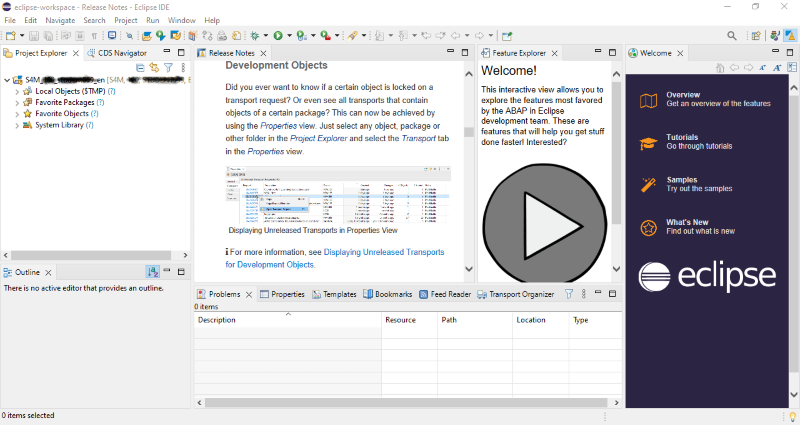Click the Project Explorer horizontal scrollbar
Screen dimensions: 800x425
91,255
